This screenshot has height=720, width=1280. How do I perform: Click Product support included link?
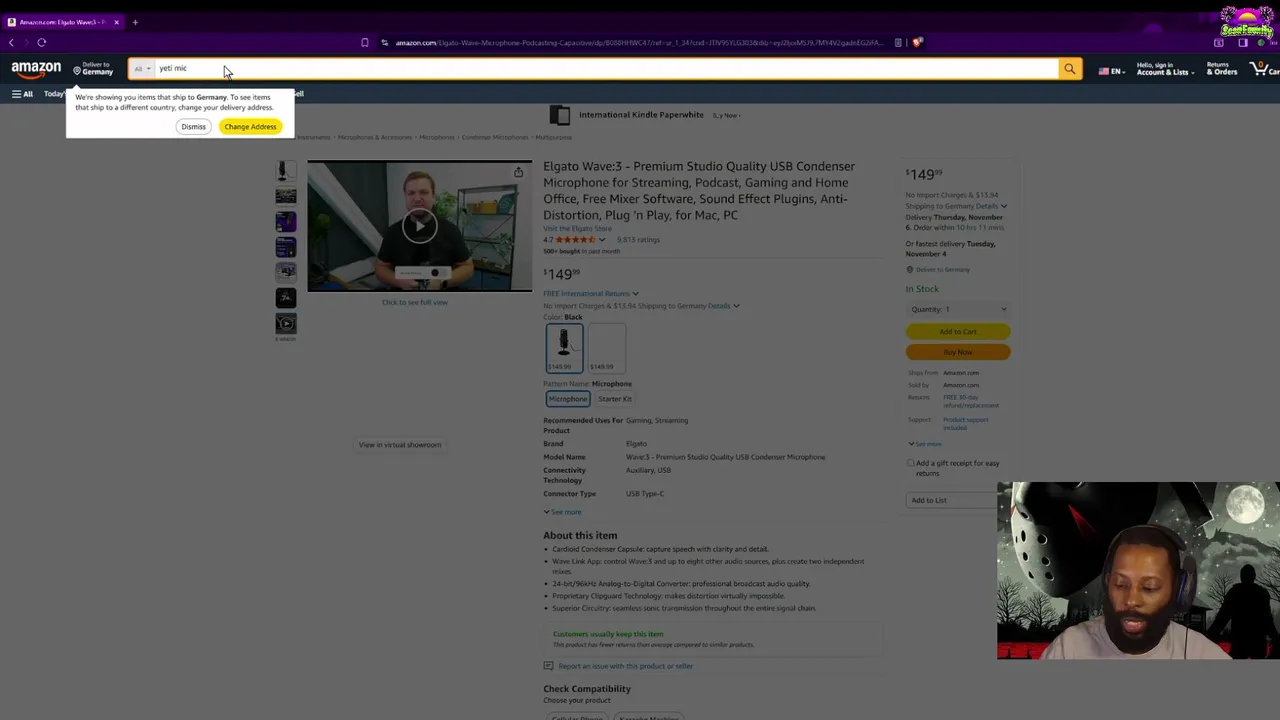[x=966, y=424]
